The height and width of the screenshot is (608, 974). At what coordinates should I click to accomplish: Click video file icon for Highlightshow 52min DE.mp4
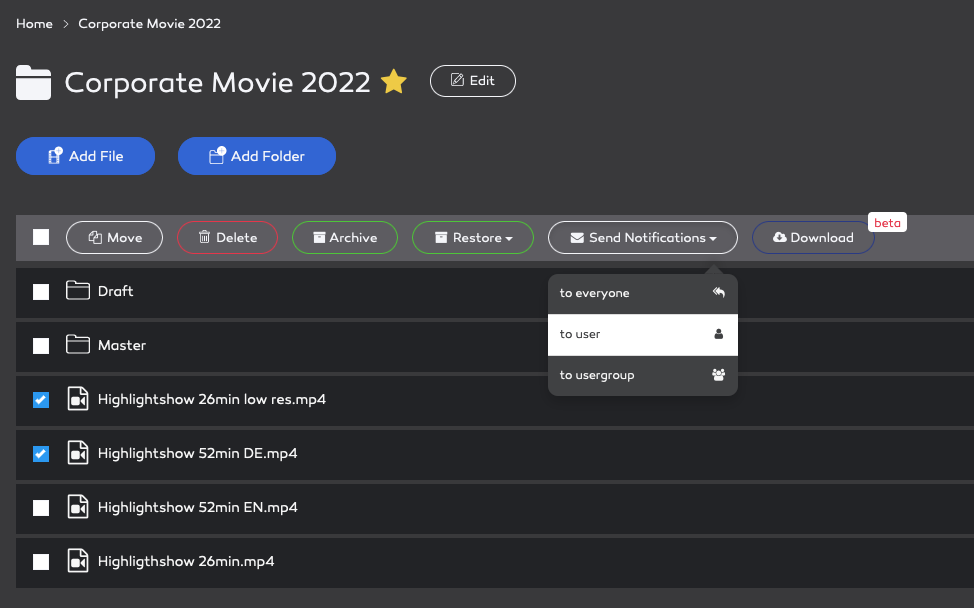78,453
